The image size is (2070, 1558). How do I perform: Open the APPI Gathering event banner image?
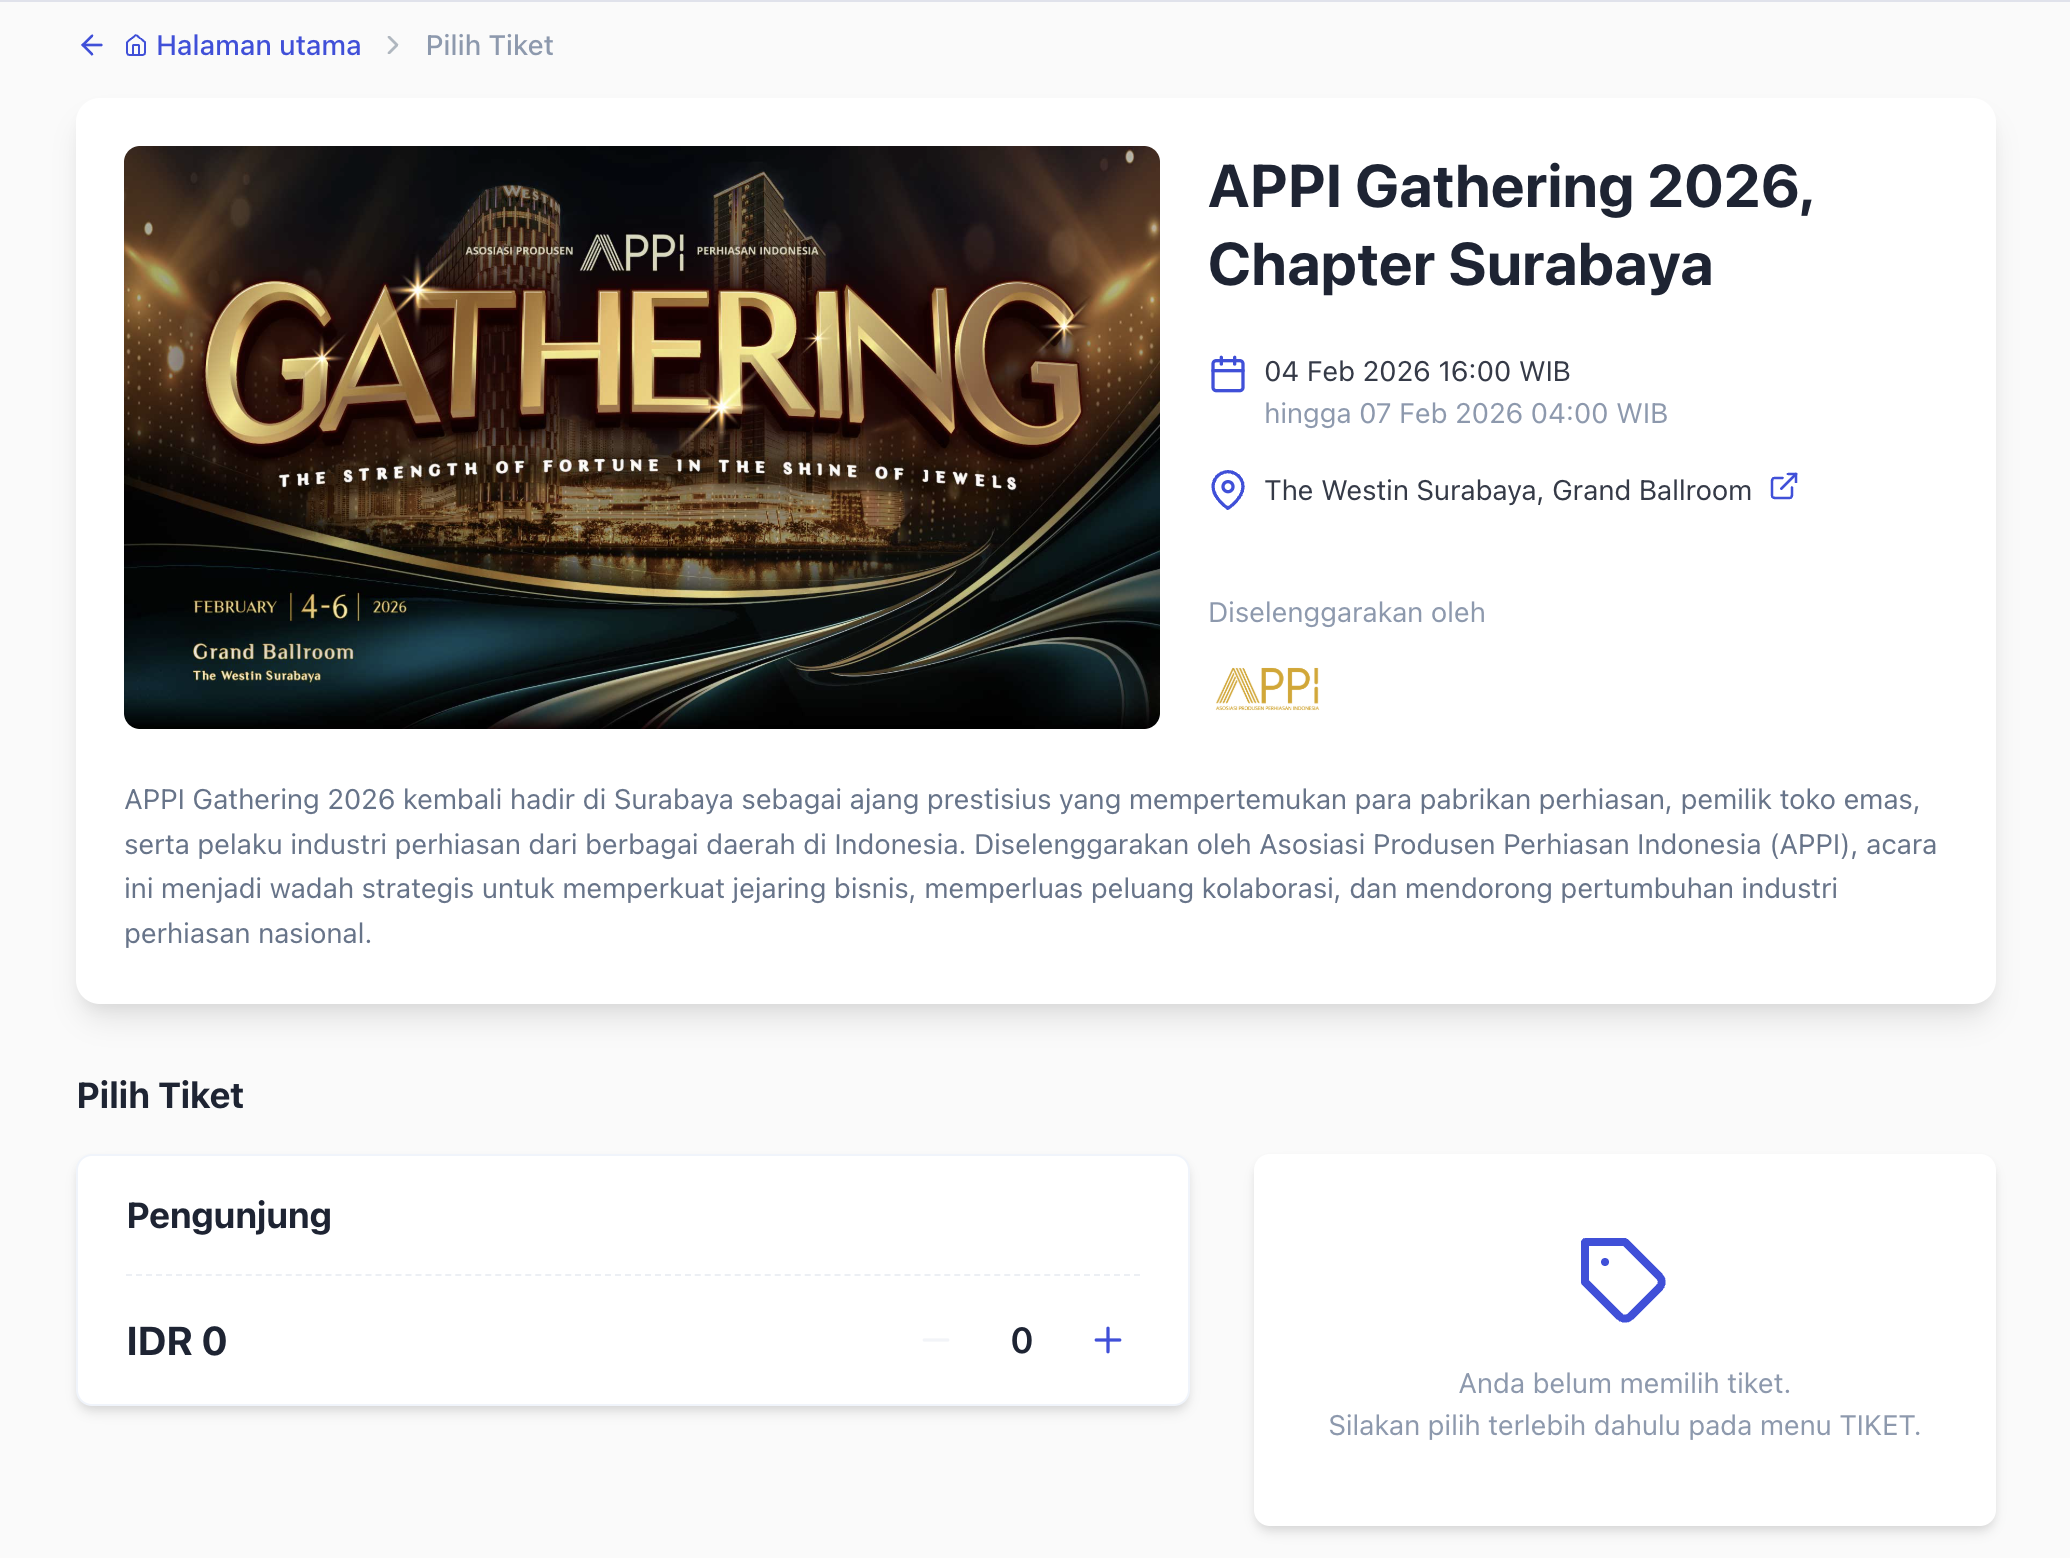coord(641,437)
